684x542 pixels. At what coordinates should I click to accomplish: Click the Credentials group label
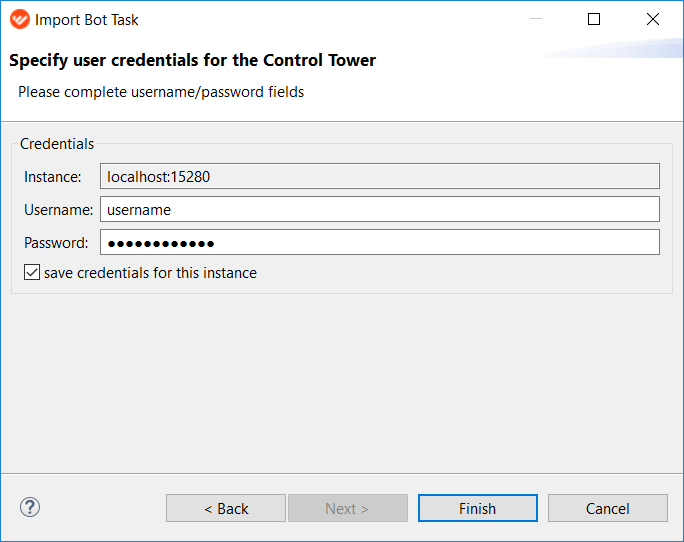(57, 144)
